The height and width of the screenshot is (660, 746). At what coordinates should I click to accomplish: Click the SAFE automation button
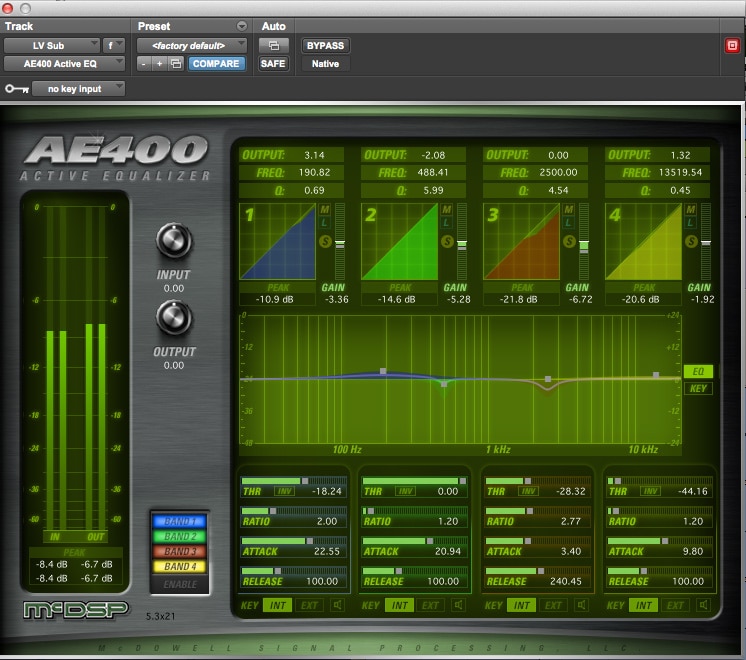(273, 63)
